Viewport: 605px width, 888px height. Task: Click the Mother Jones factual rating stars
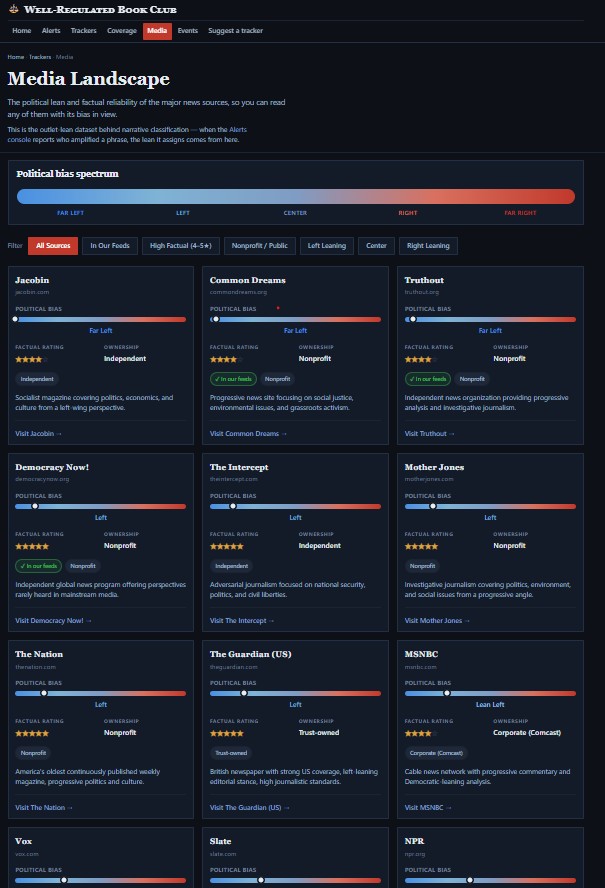pyautogui.click(x=421, y=547)
